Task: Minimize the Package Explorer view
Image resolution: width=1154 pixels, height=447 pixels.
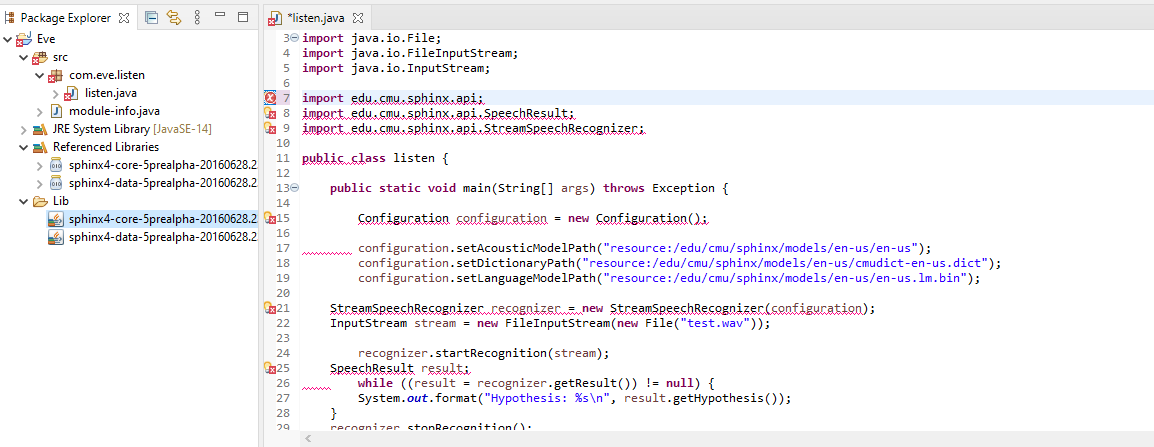Action: point(219,15)
